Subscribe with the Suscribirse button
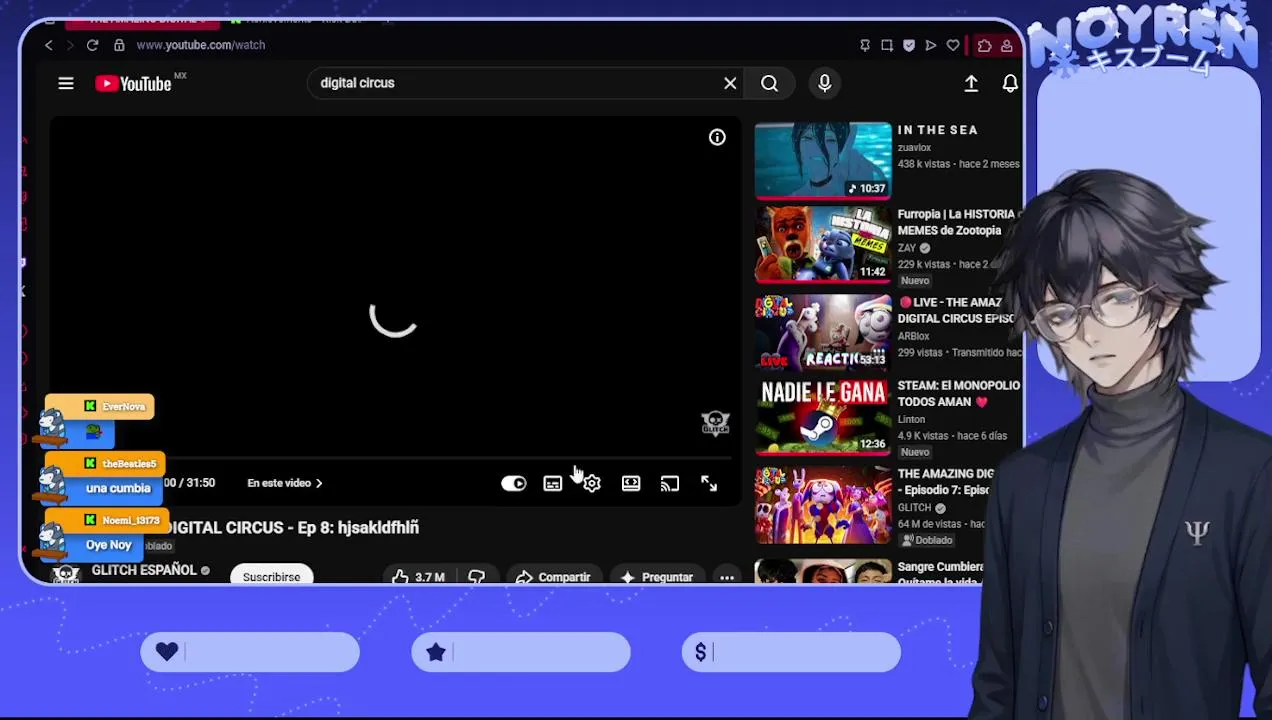Screen dimensions: 1272x720 point(271,577)
